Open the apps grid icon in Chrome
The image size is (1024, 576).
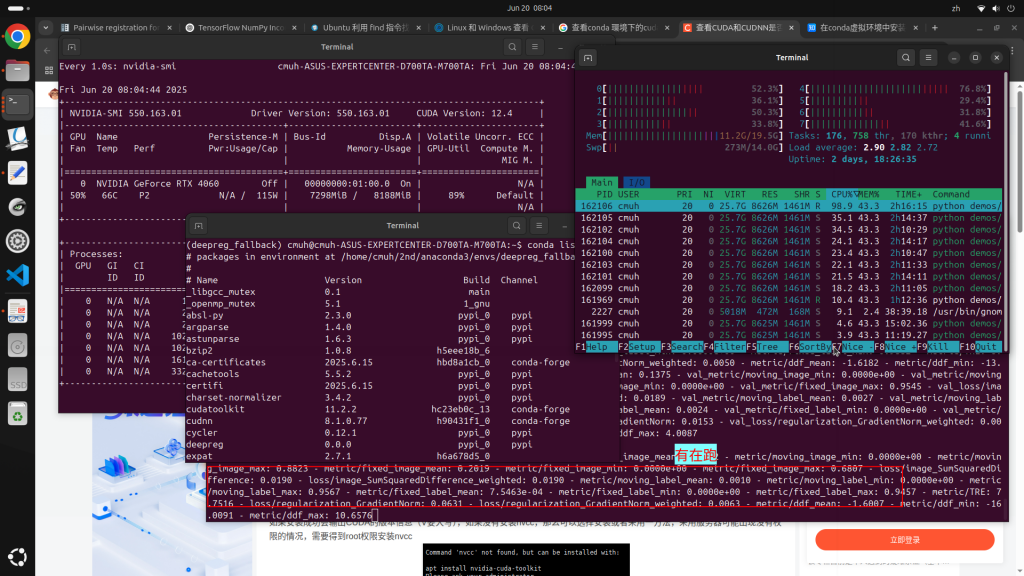point(49,70)
